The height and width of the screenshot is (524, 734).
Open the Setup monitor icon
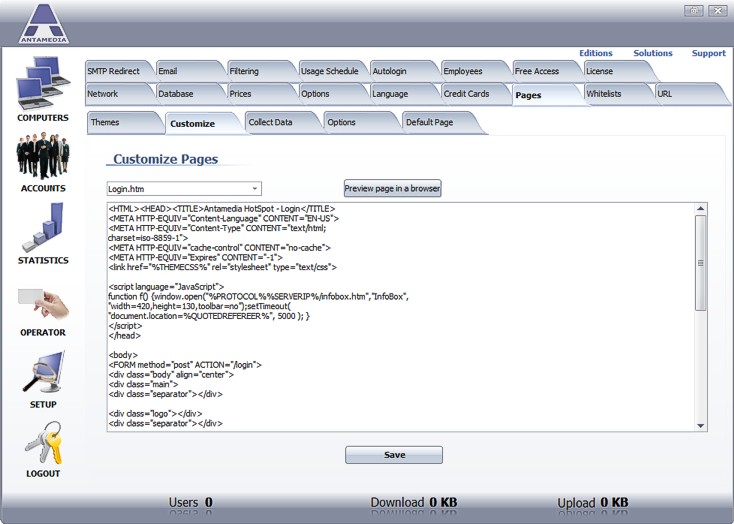(x=43, y=372)
